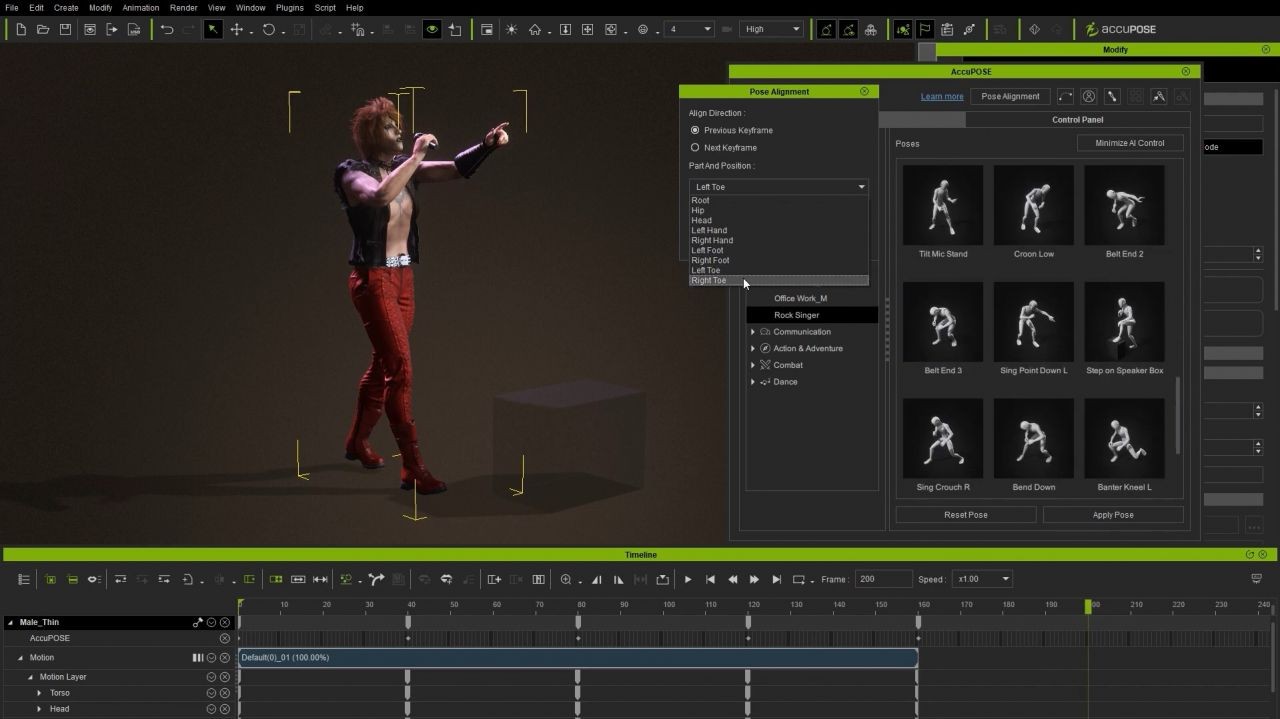Toggle the eye visibility icon in toolbar

(x=432, y=30)
